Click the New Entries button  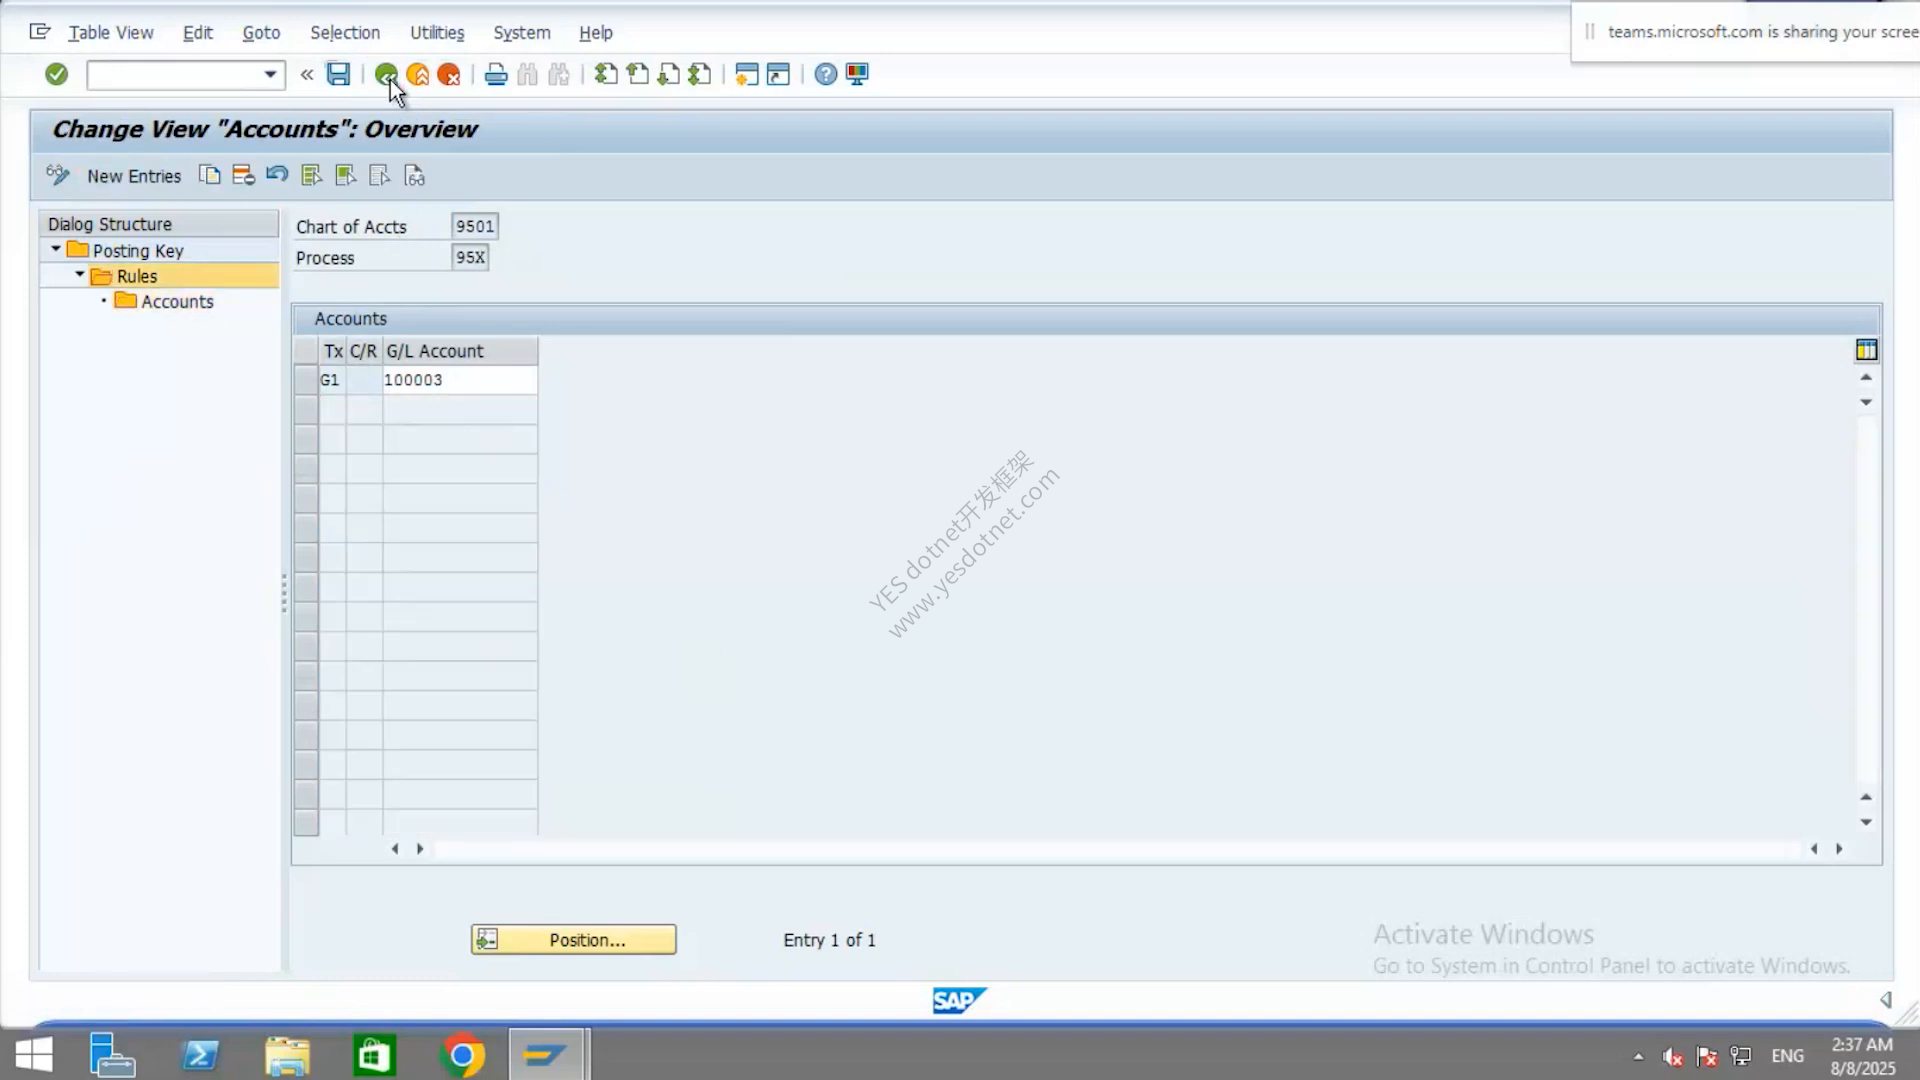(134, 176)
